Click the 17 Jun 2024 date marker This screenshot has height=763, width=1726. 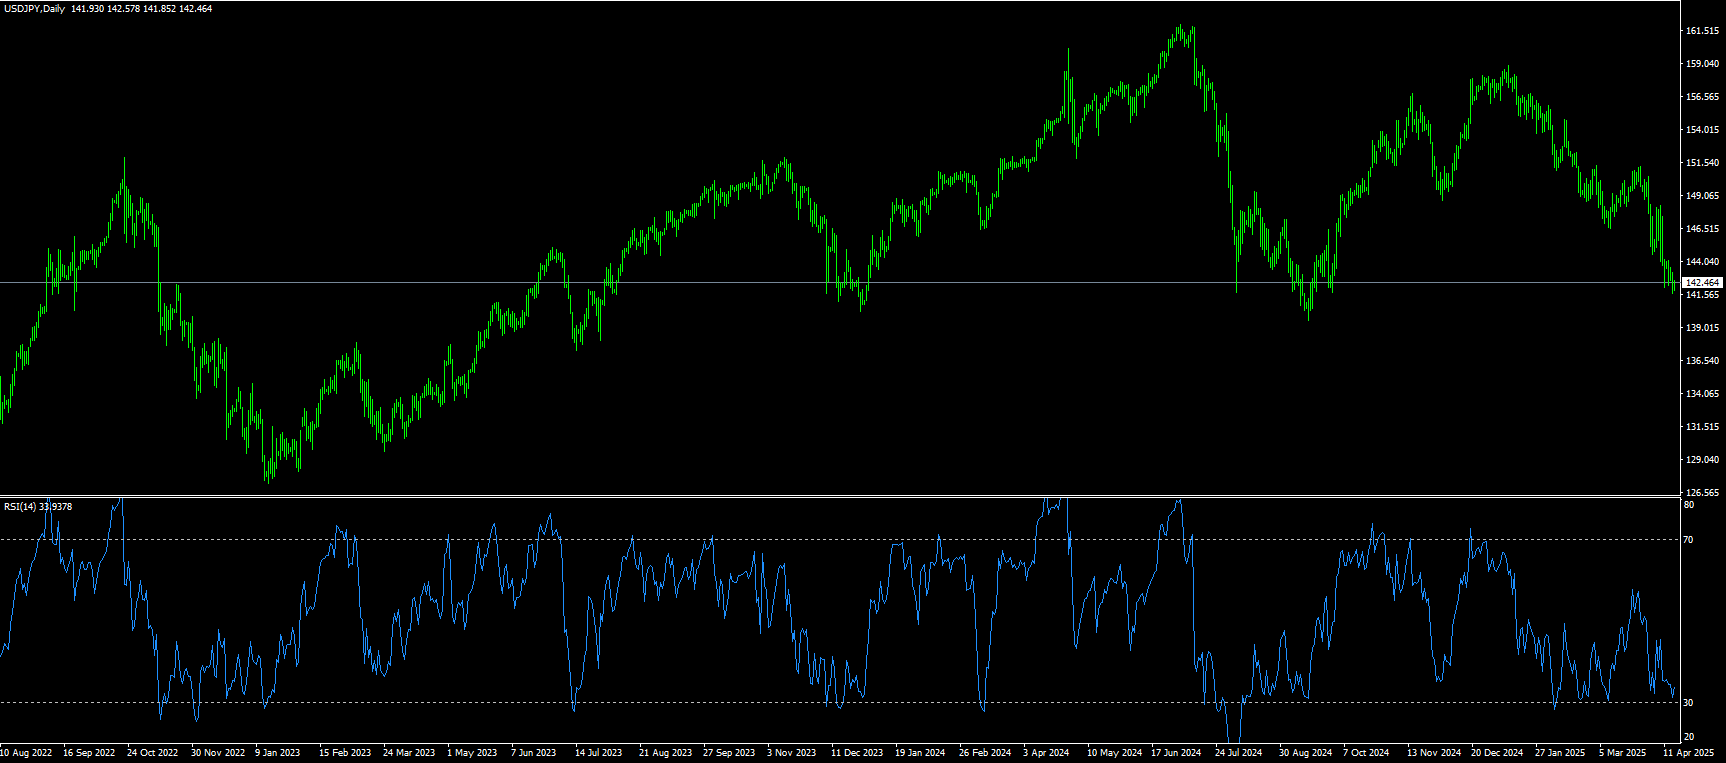(1176, 753)
